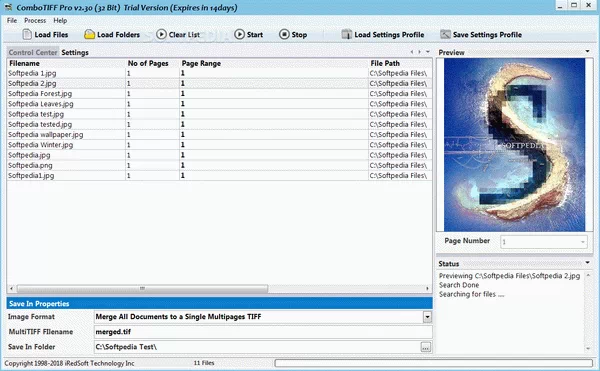Browse for Save In Folder with ellipsis button
600x371 pixels.
(426, 347)
